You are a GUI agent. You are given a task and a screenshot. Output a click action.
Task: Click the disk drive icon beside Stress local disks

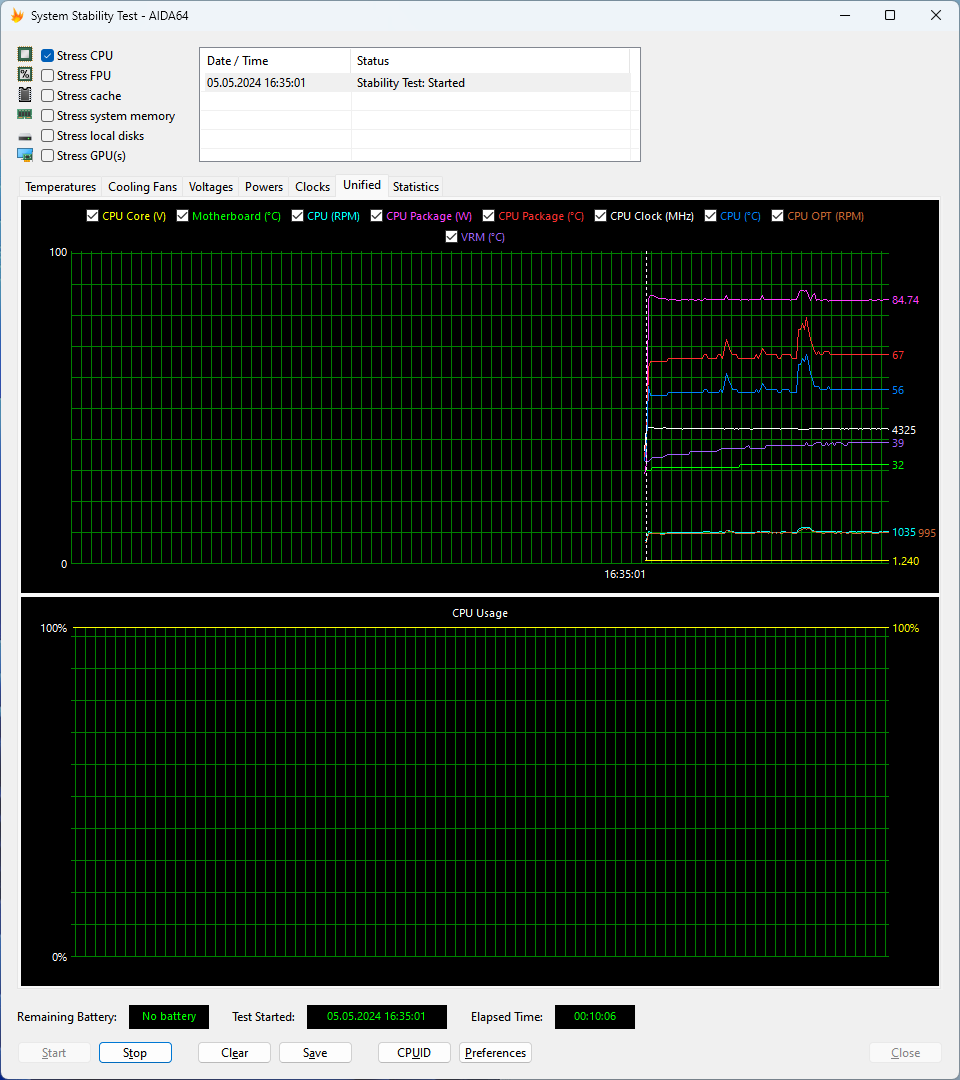[x=25, y=136]
